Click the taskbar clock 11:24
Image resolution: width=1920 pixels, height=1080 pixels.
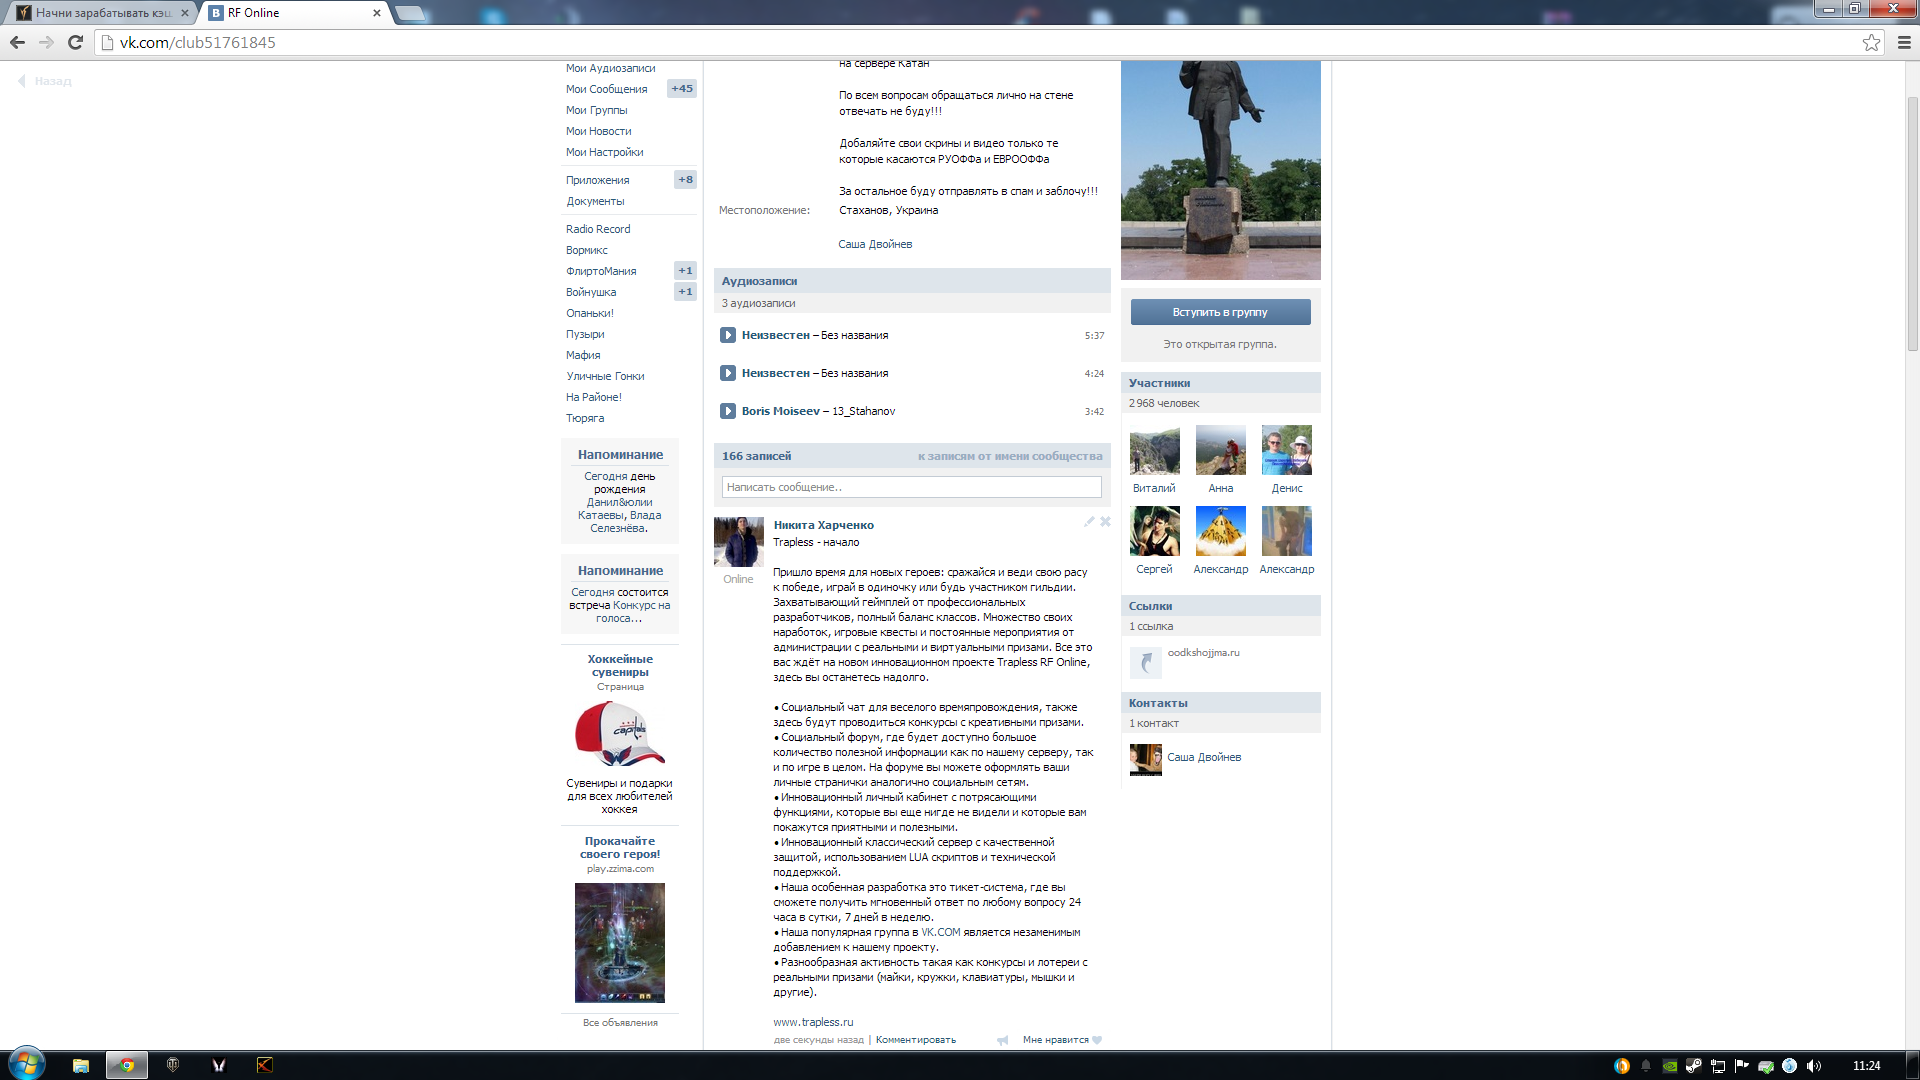pyautogui.click(x=1866, y=1066)
